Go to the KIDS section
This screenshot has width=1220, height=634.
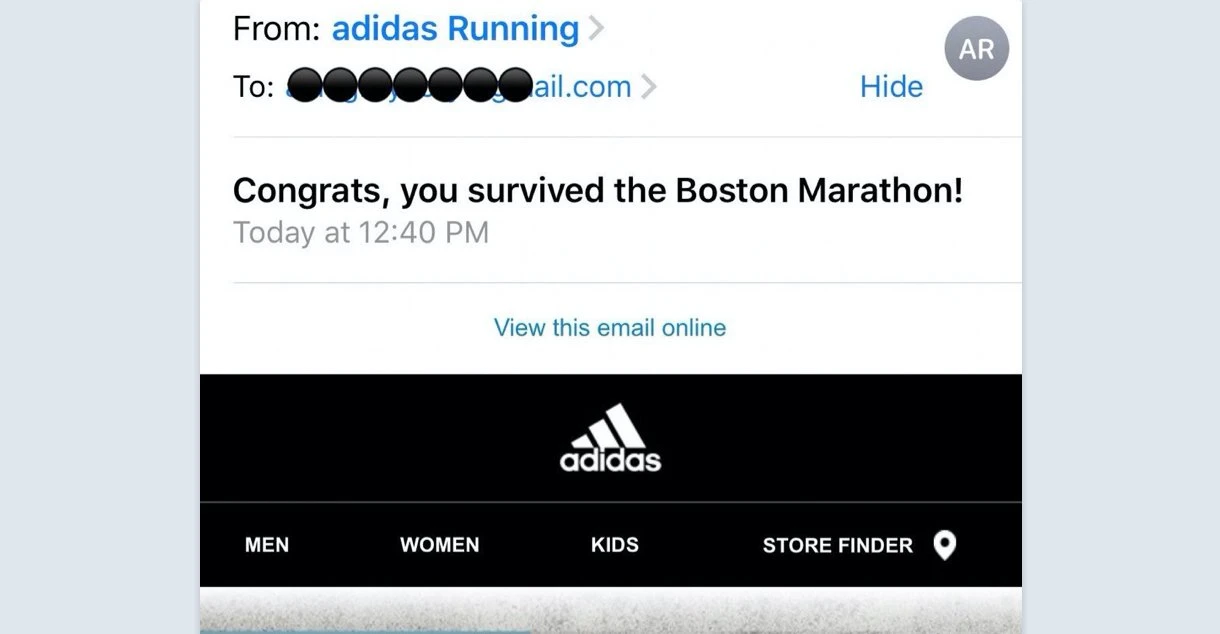(x=614, y=545)
